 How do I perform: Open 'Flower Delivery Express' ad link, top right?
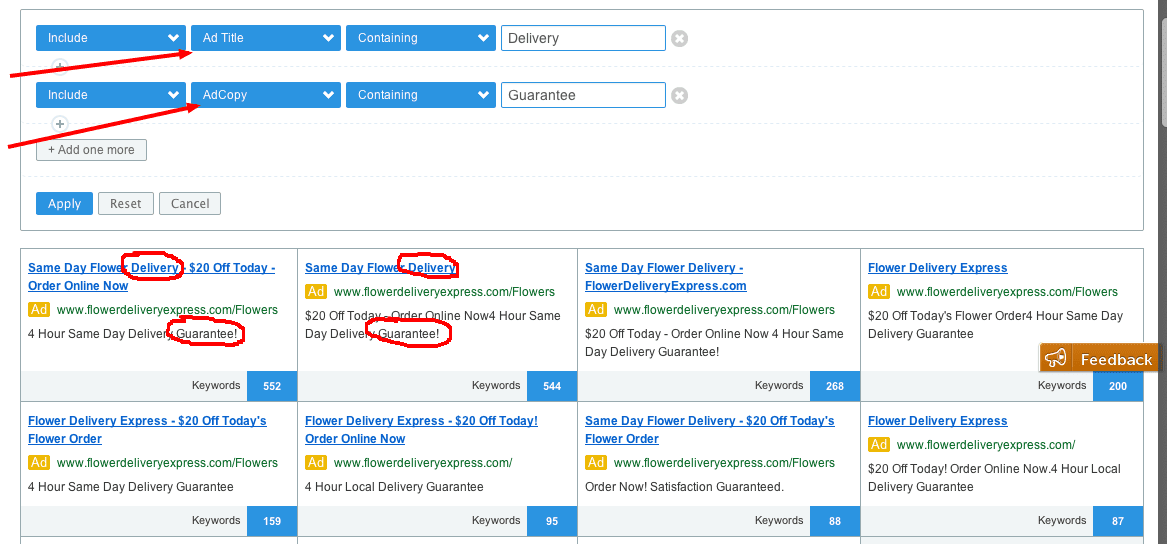click(937, 268)
